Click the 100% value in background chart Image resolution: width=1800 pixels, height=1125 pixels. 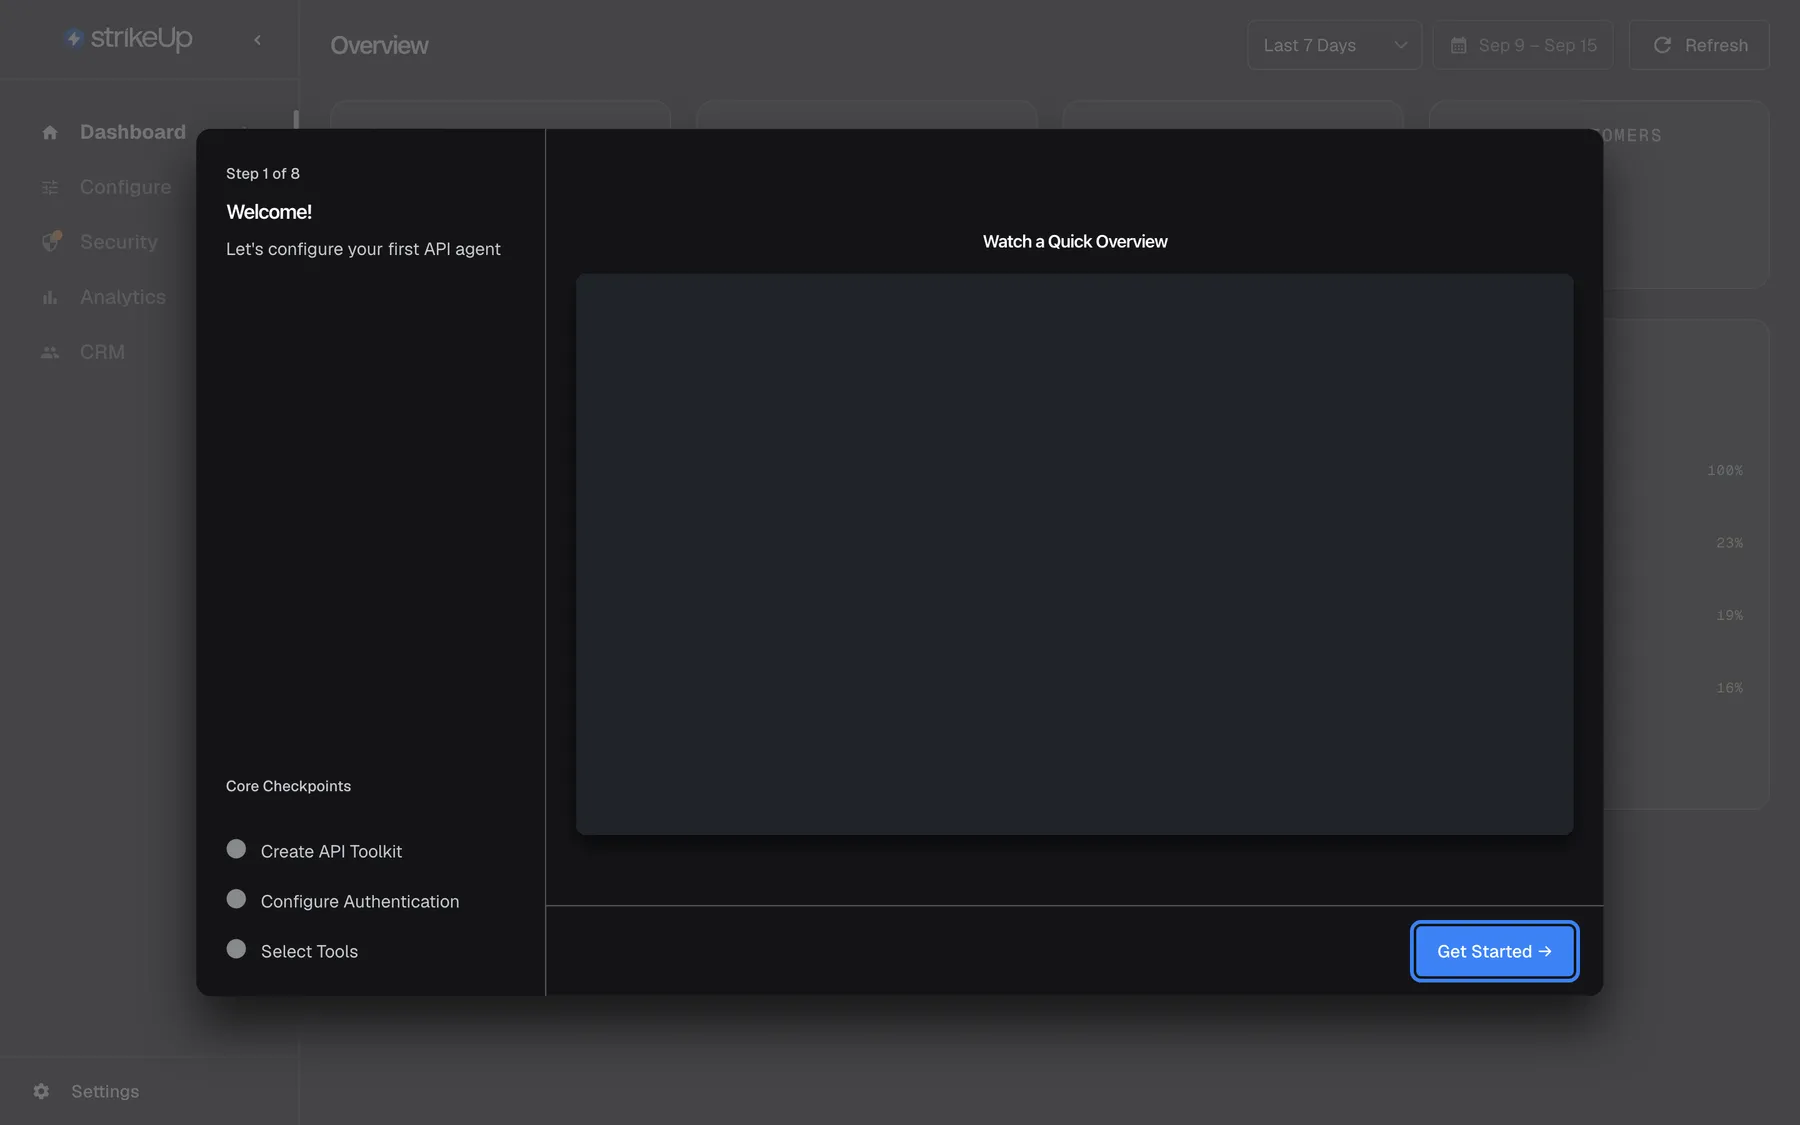(x=1725, y=470)
